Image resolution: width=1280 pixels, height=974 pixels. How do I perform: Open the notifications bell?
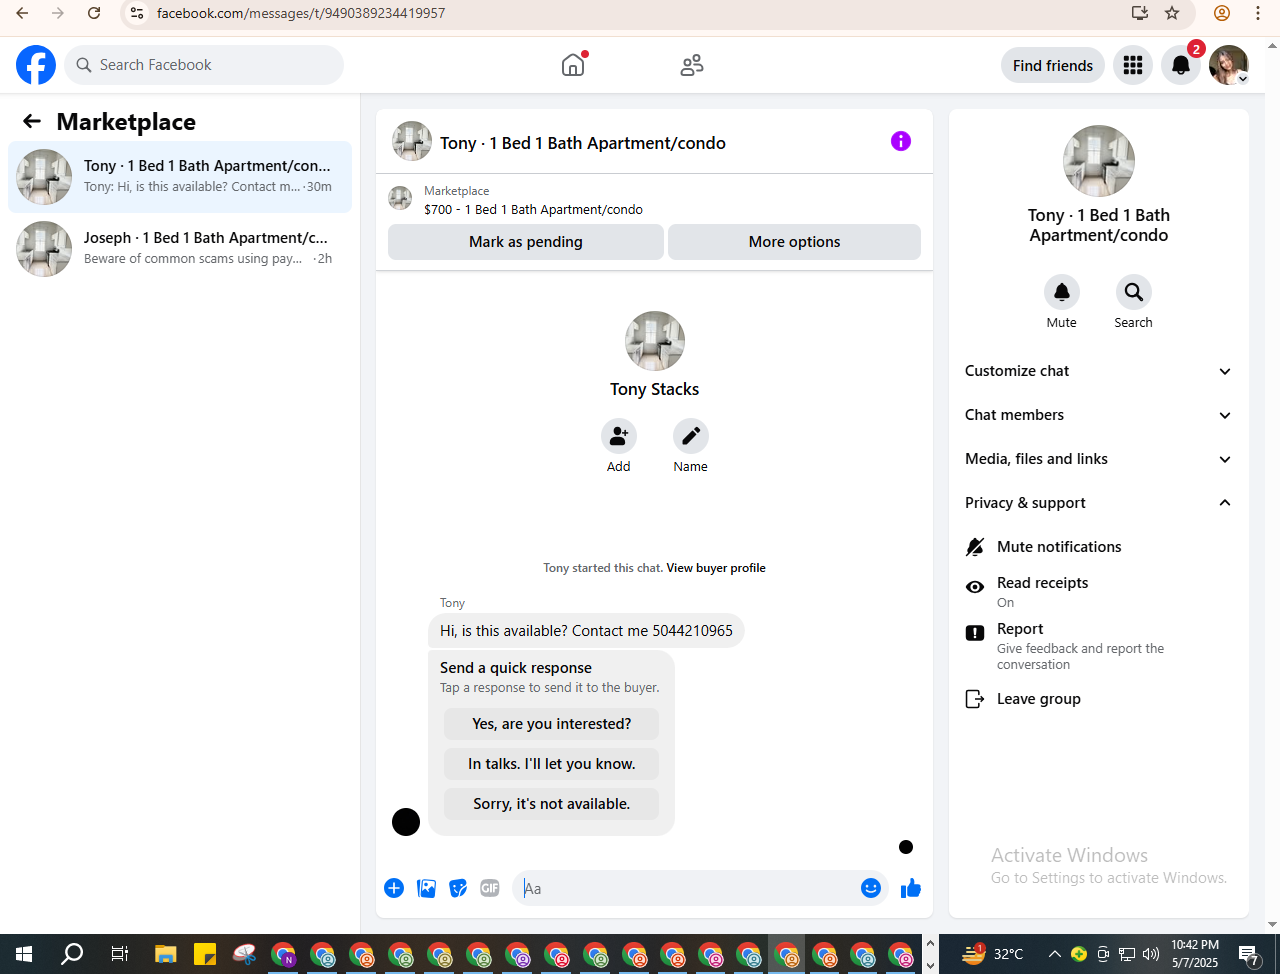pyautogui.click(x=1181, y=65)
